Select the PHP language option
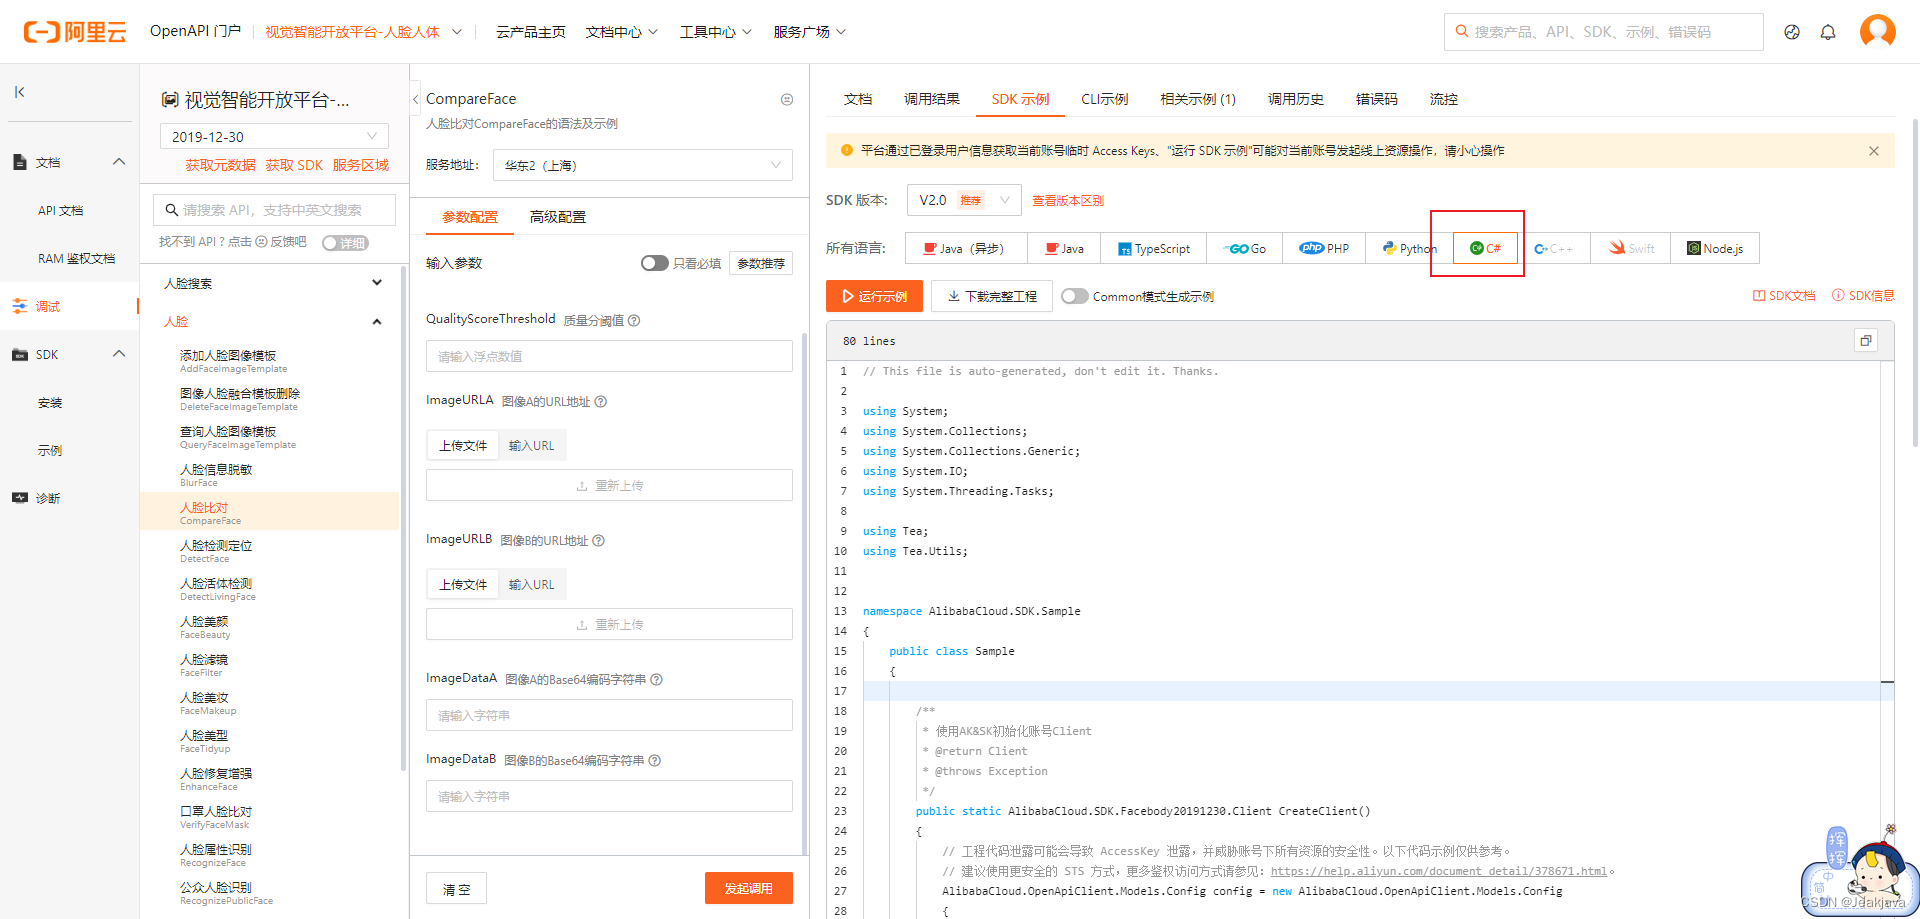This screenshot has height=919, width=1920. (1324, 248)
